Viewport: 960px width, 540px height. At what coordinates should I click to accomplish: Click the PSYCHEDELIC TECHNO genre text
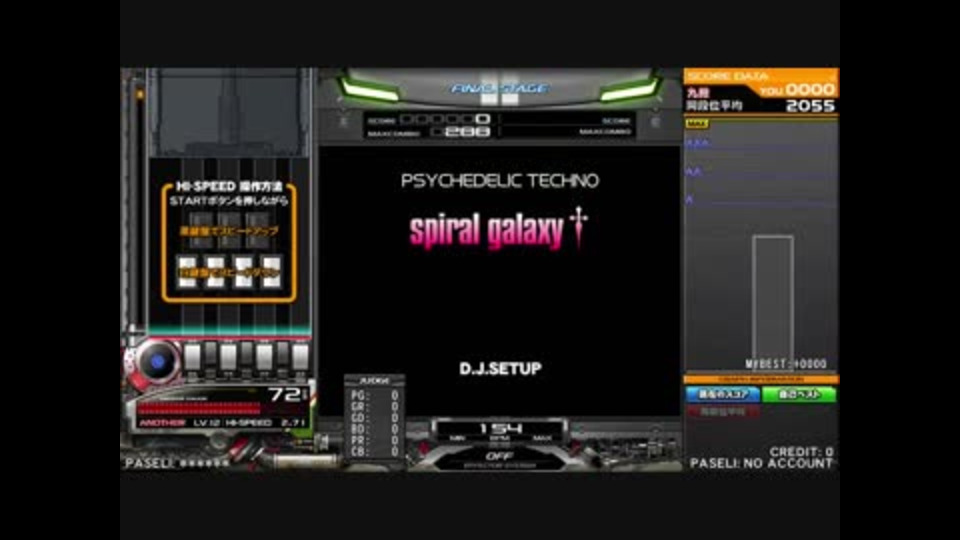click(500, 181)
